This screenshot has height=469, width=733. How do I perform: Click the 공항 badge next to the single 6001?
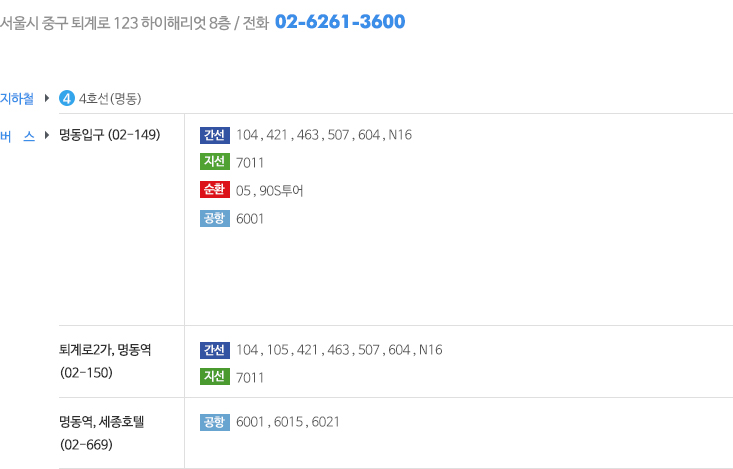click(x=215, y=218)
